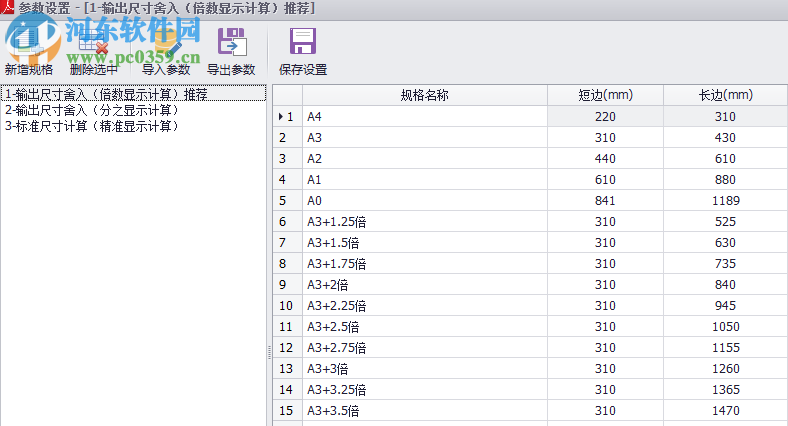Click long side value 525
This screenshot has width=788, height=426.
726,222
